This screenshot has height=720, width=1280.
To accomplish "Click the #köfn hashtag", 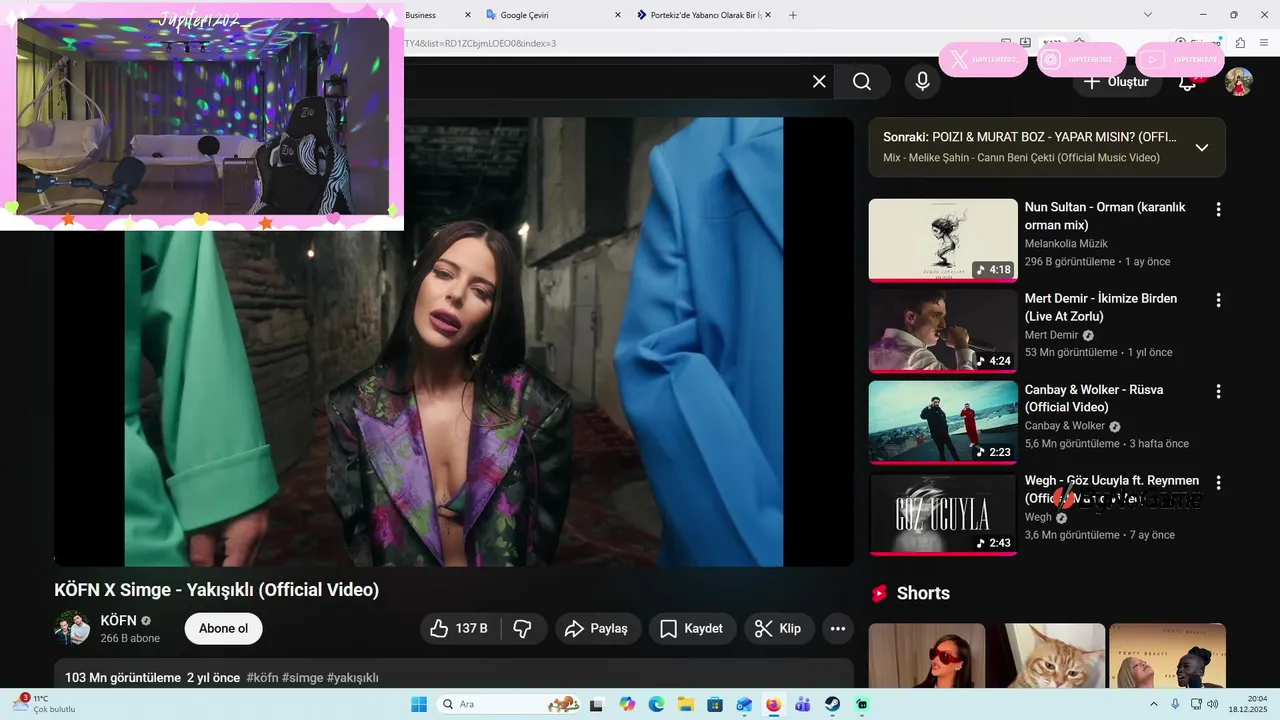I will (x=262, y=678).
